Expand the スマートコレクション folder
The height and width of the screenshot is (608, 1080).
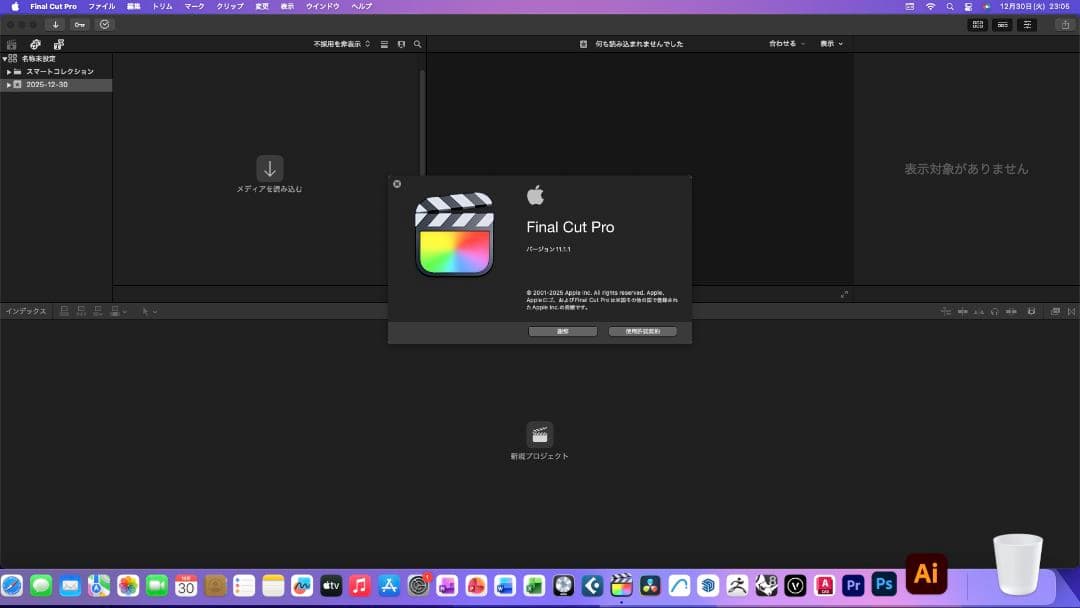click(x=9, y=72)
